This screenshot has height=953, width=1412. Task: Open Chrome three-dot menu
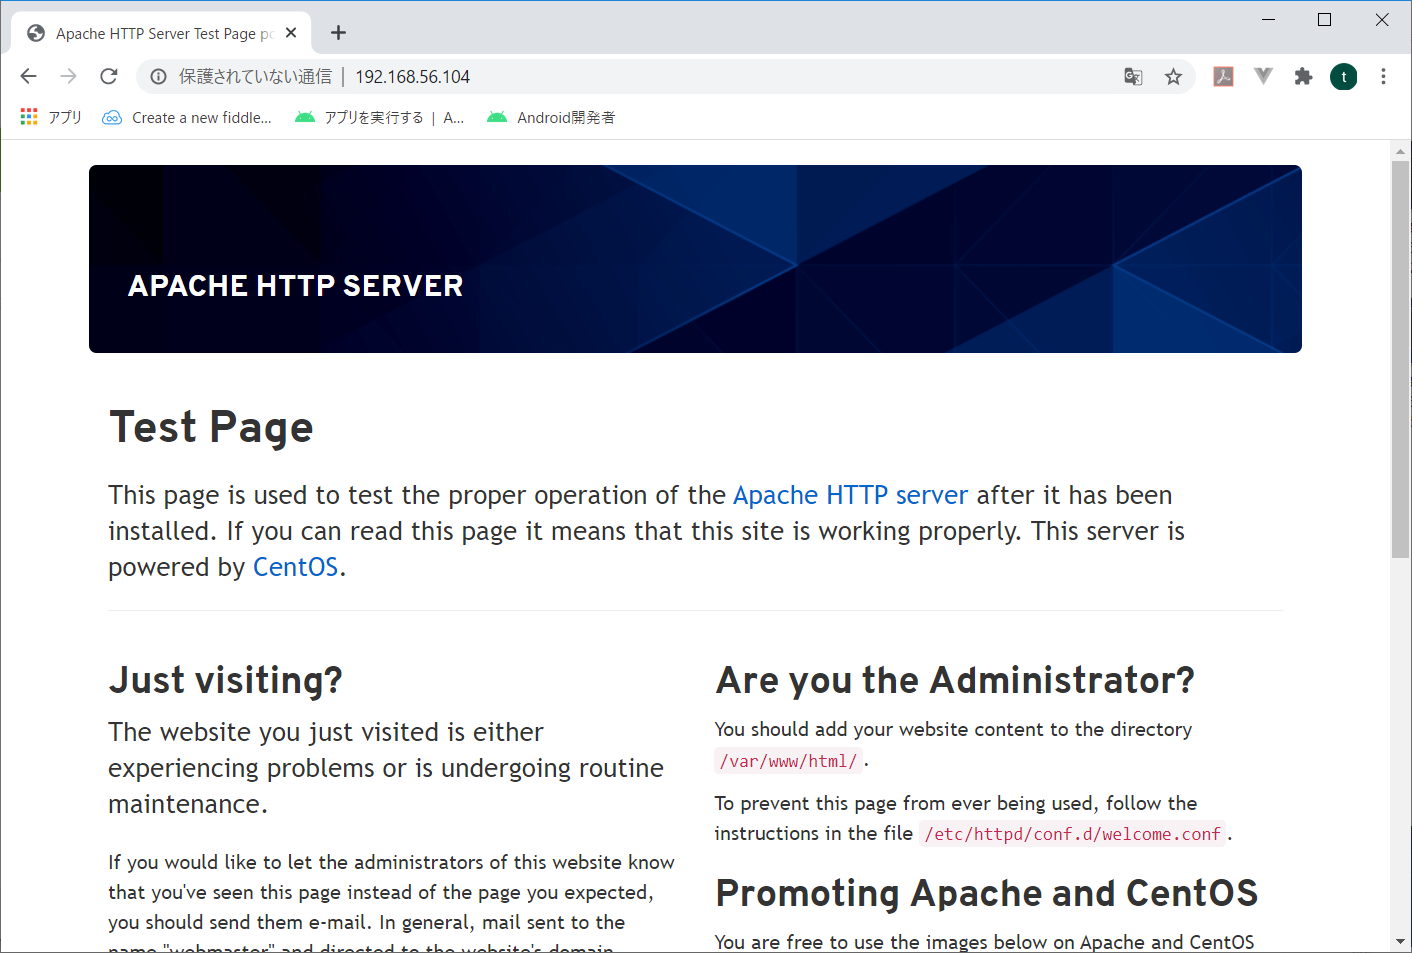(1383, 76)
